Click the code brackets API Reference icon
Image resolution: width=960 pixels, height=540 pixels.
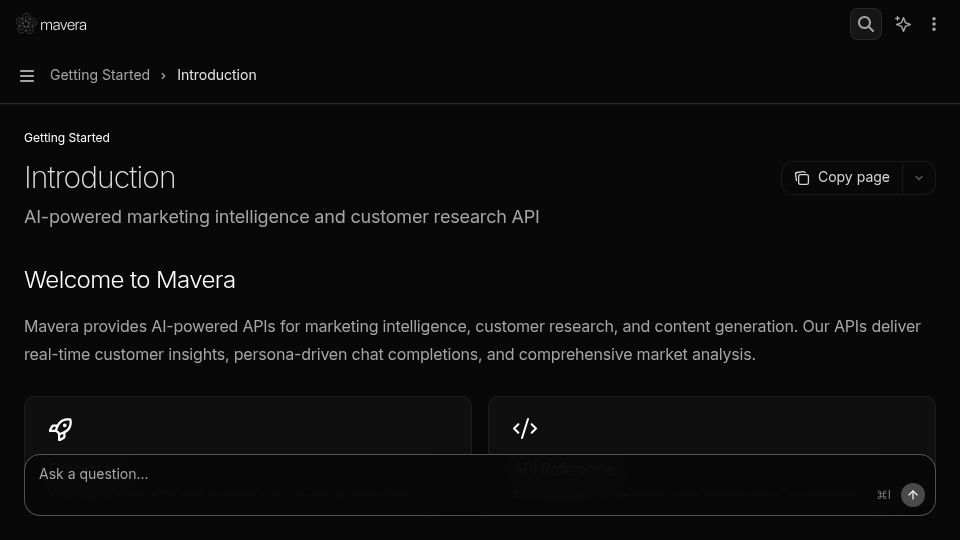(525, 429)
